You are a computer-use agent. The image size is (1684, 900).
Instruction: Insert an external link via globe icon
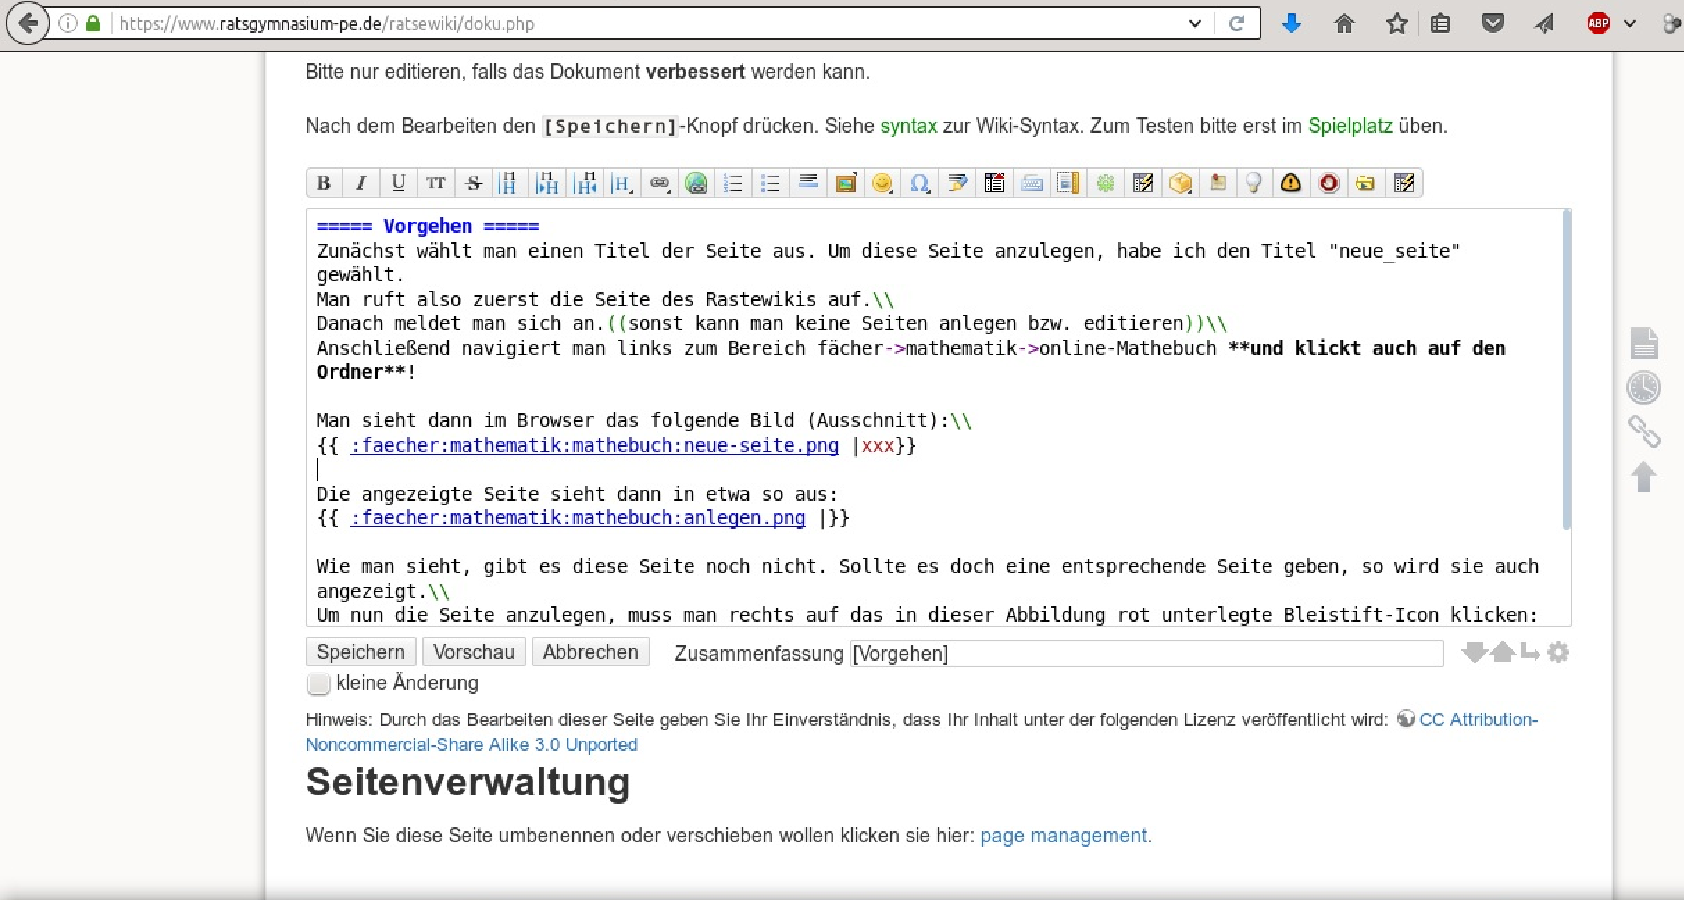(x=696, y=183)
